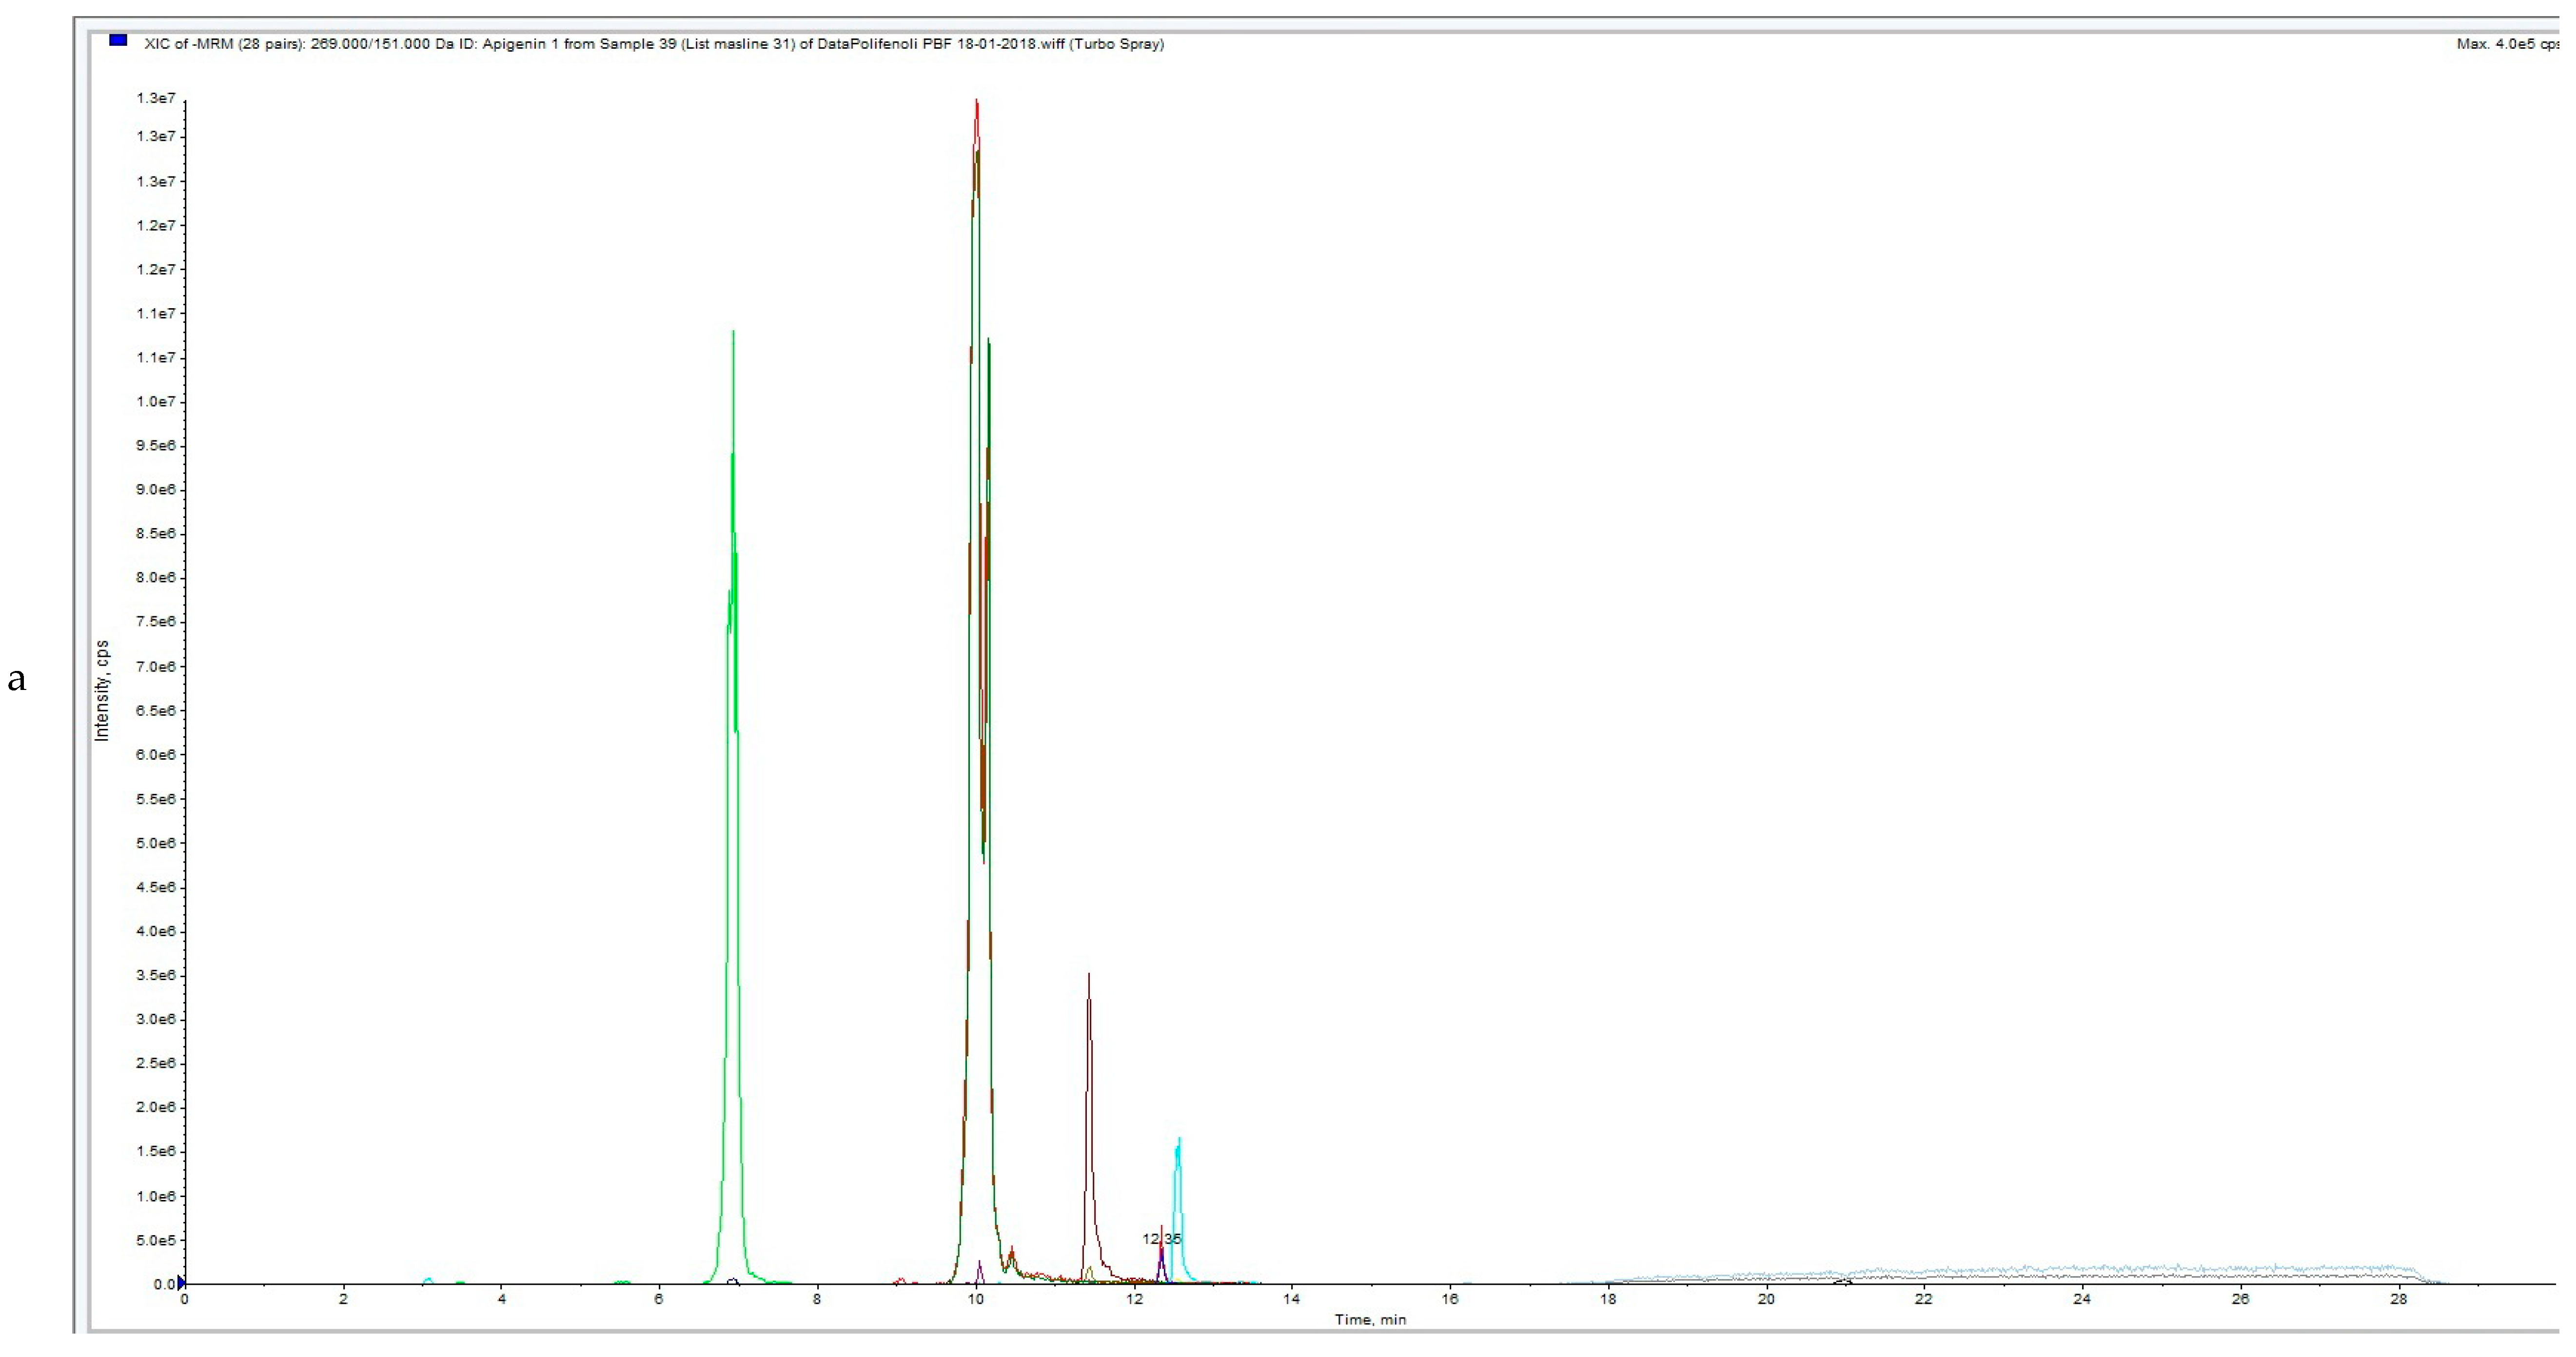The height and width of the screenshot is (1357, 2576).
Task: Select the 12.35 peak retention label
Action: 1161,1238
